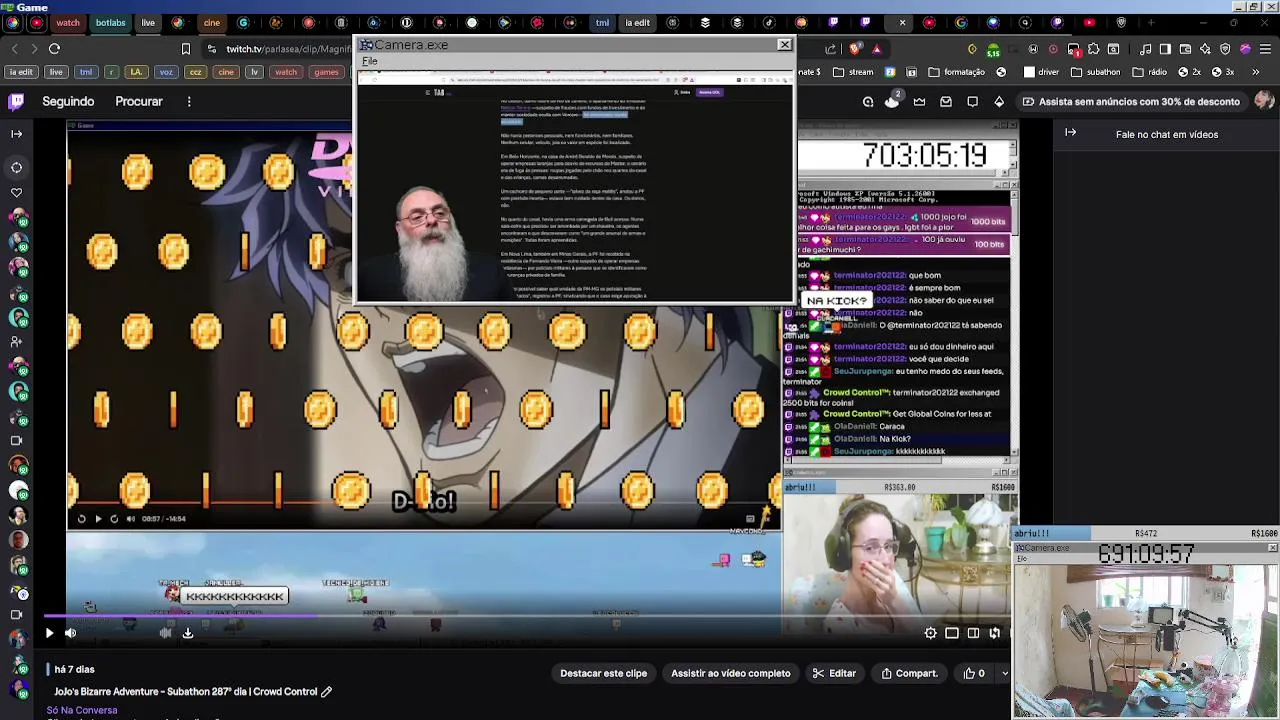Image resolution: width=1280 pixels, height=720 pixels.
Task: Open the browser extensions puzzle icon
Action: (x=1092, y=48)
